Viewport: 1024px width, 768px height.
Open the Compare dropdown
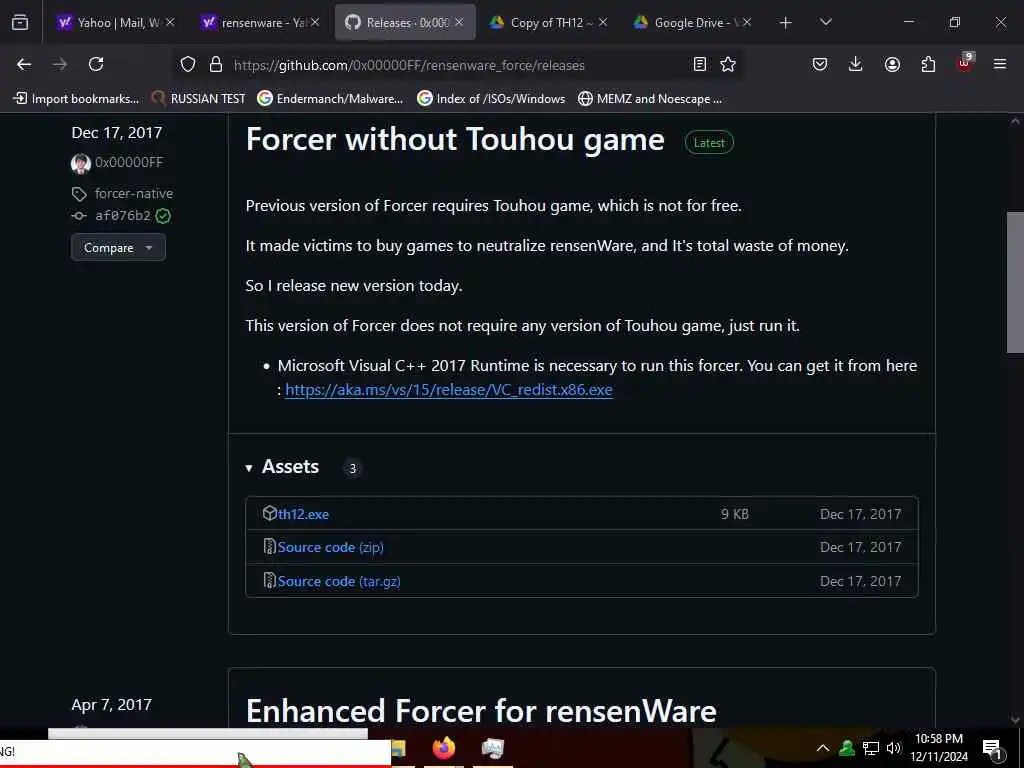(x=118, y=248)
